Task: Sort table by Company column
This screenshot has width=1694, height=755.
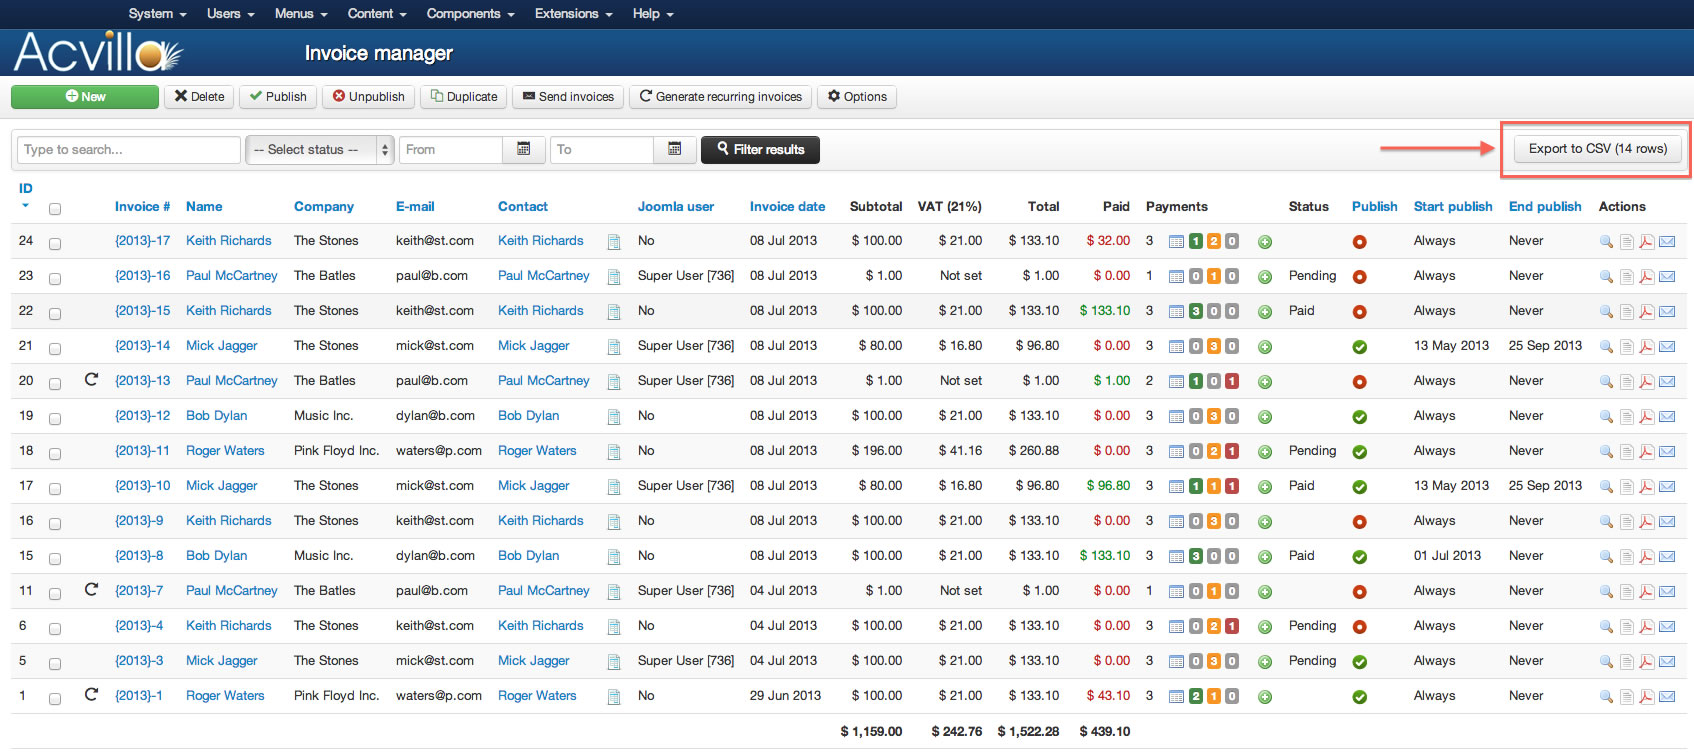Action: coord(324,206)
